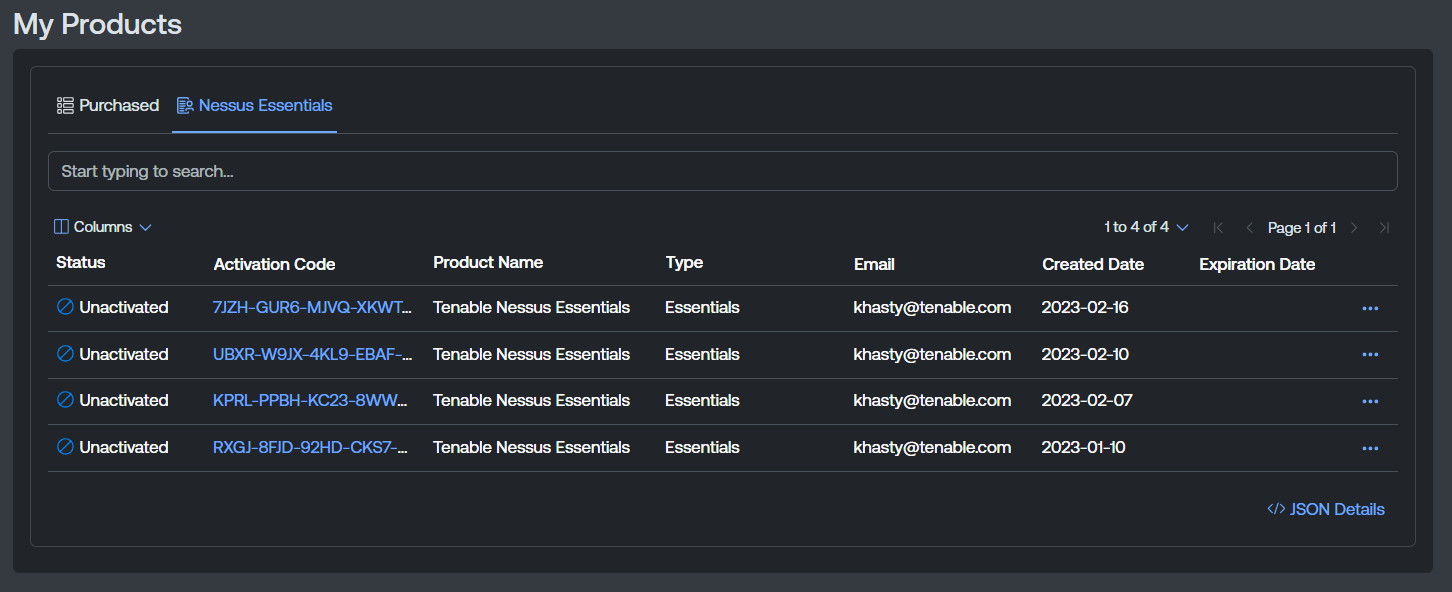Focus the 'Start typing to search' field

click(x=722, y=171)
